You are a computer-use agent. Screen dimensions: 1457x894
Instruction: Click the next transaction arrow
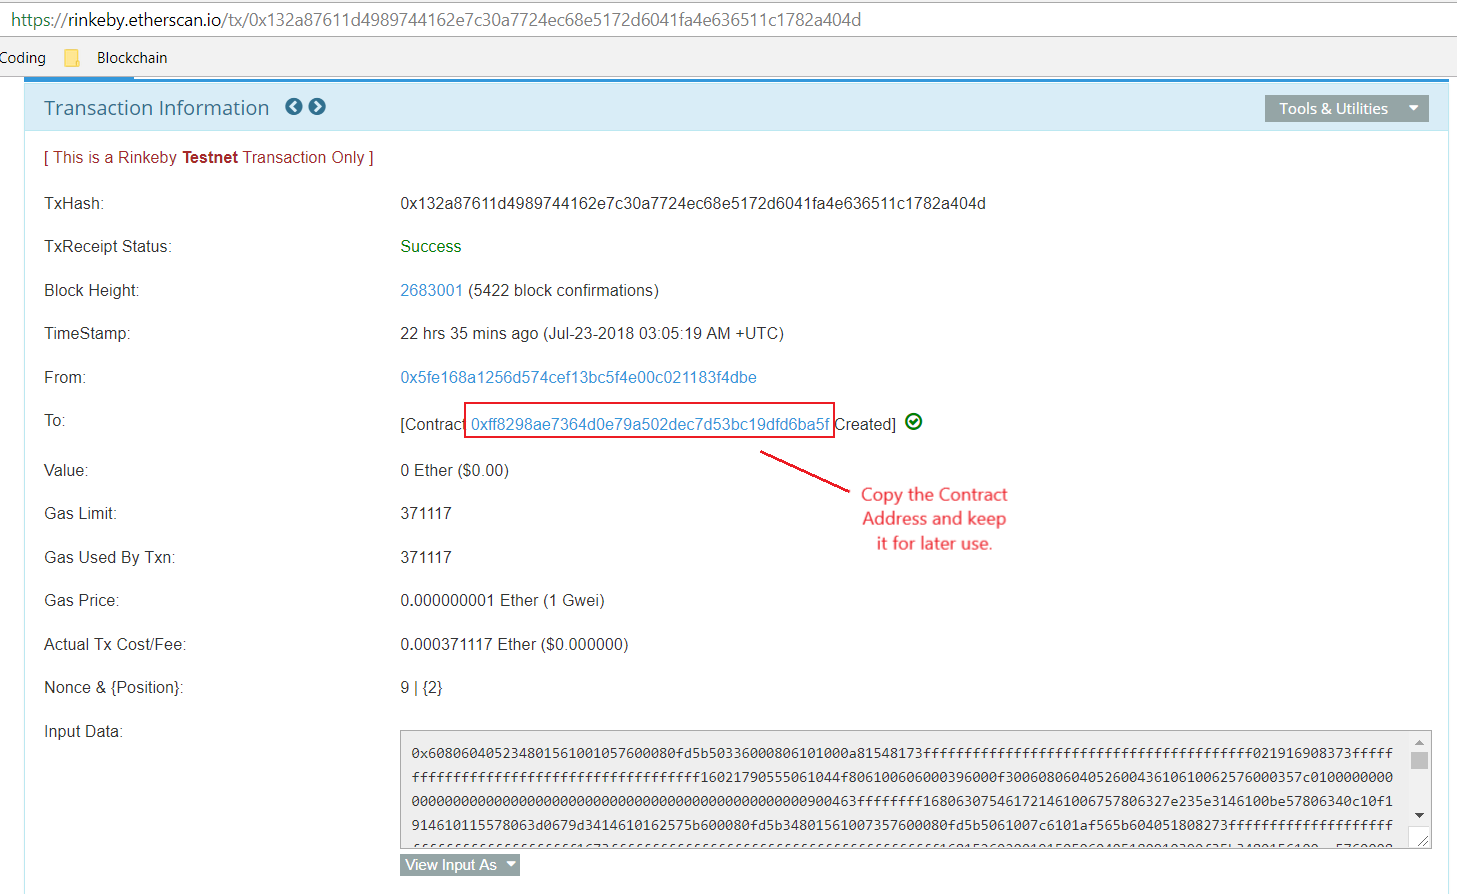317,106
